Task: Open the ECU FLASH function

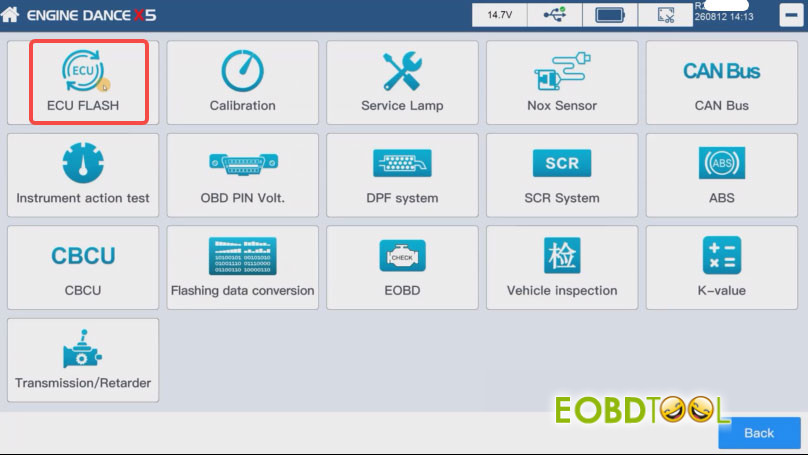Action: 83,82
